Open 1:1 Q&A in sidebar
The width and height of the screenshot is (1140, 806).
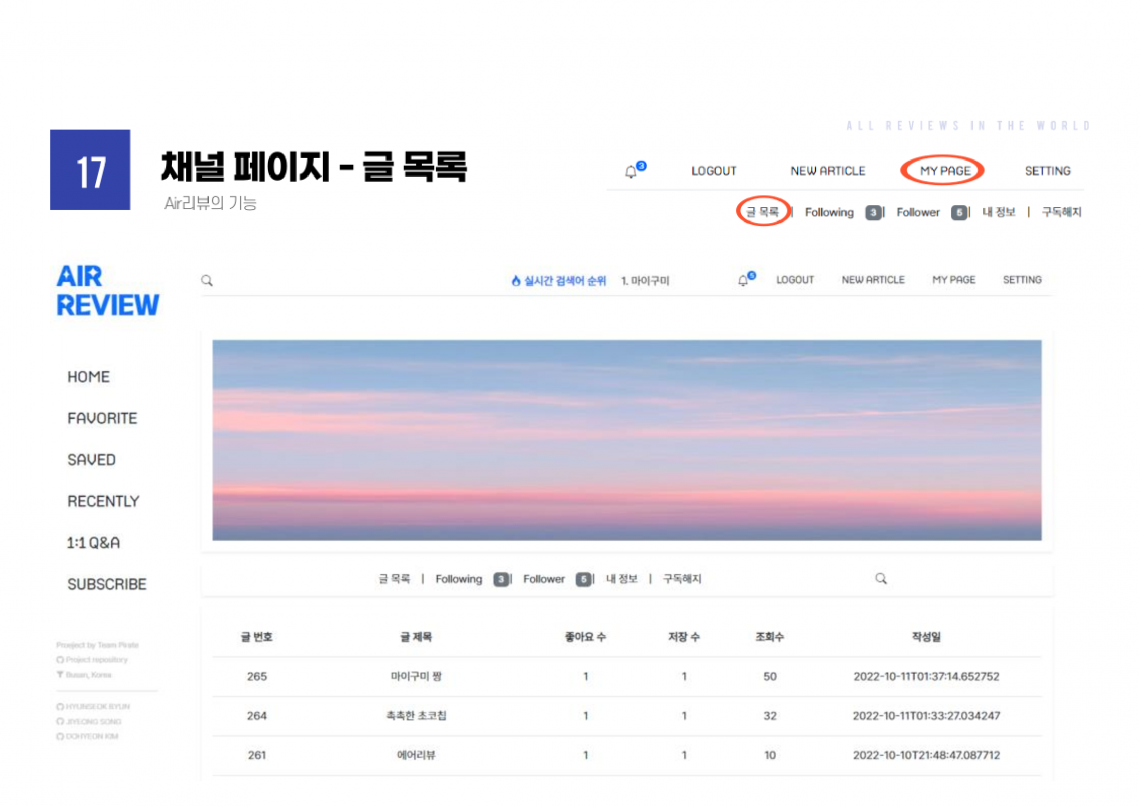(x=93, y=543)
